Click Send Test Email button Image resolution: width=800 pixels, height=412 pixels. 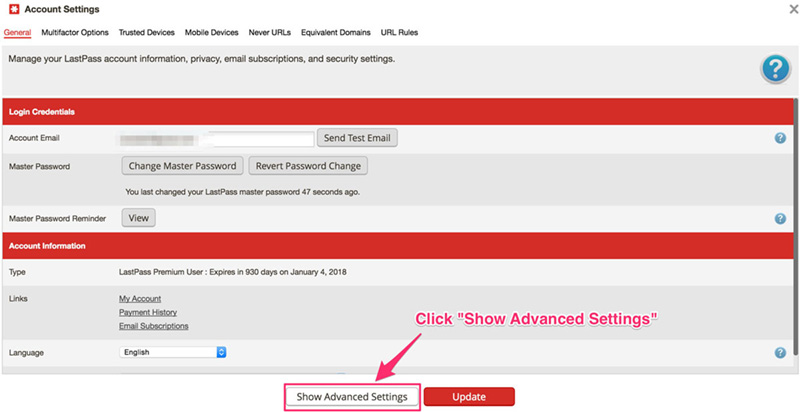click(357, 138)
